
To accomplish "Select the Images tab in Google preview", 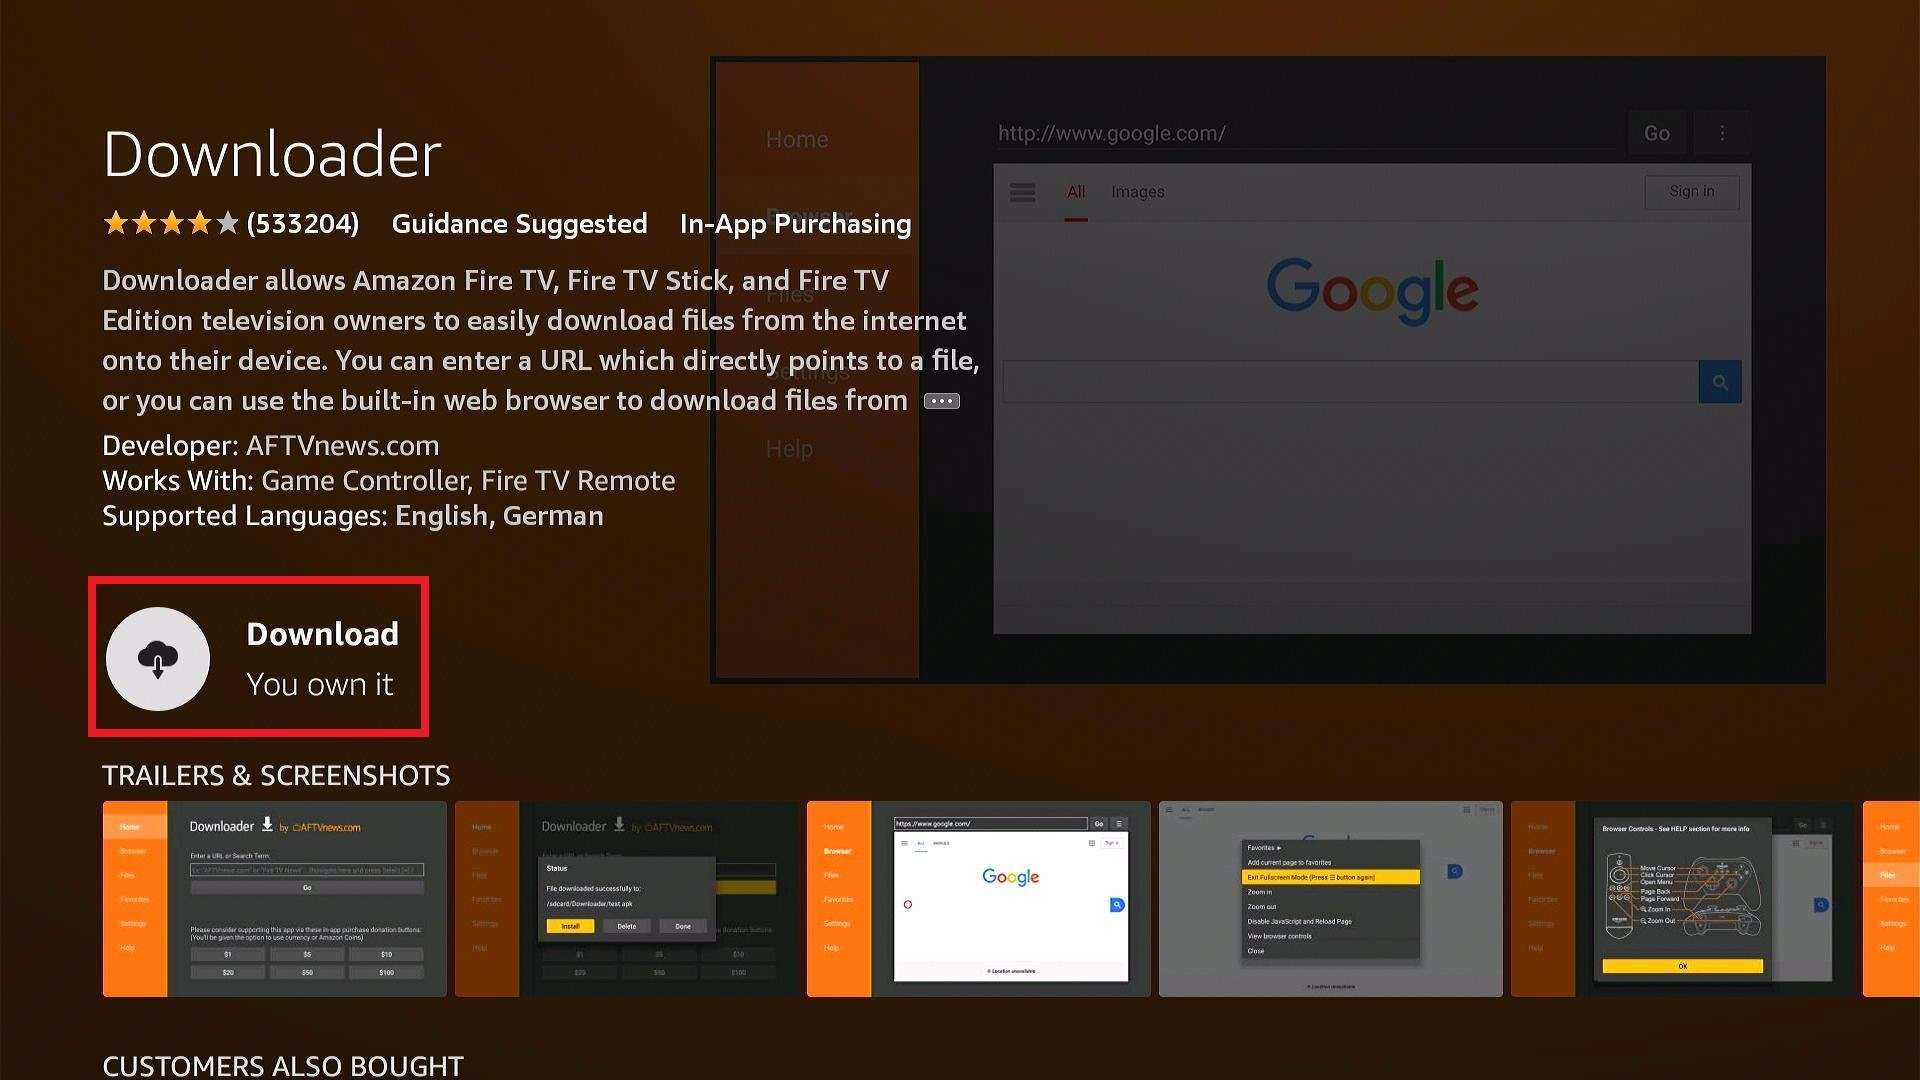I will (1137, 192).
